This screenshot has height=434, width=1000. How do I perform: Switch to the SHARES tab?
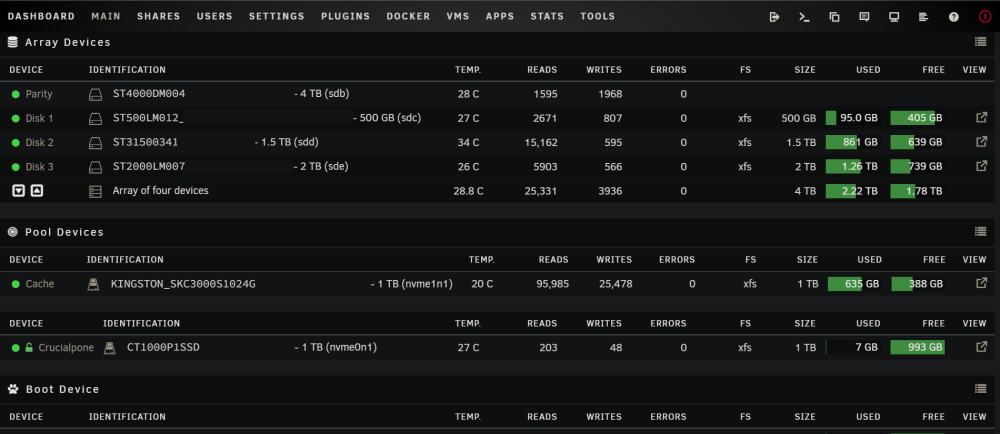159,17
